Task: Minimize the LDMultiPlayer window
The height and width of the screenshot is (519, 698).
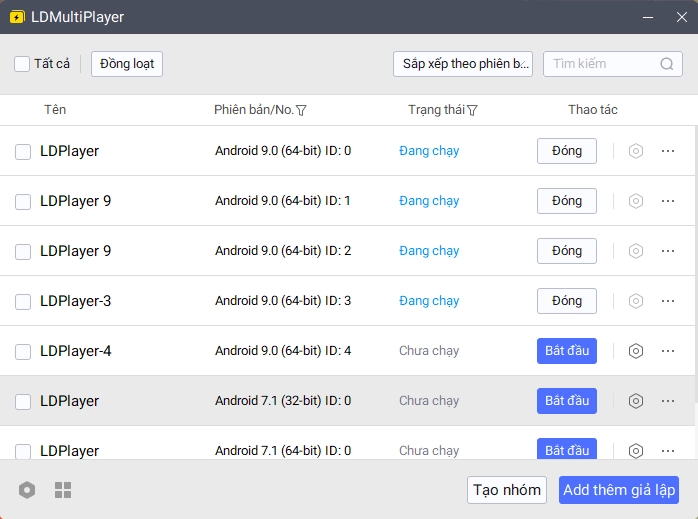Action: pyautogui.click(x=648, y=17)
